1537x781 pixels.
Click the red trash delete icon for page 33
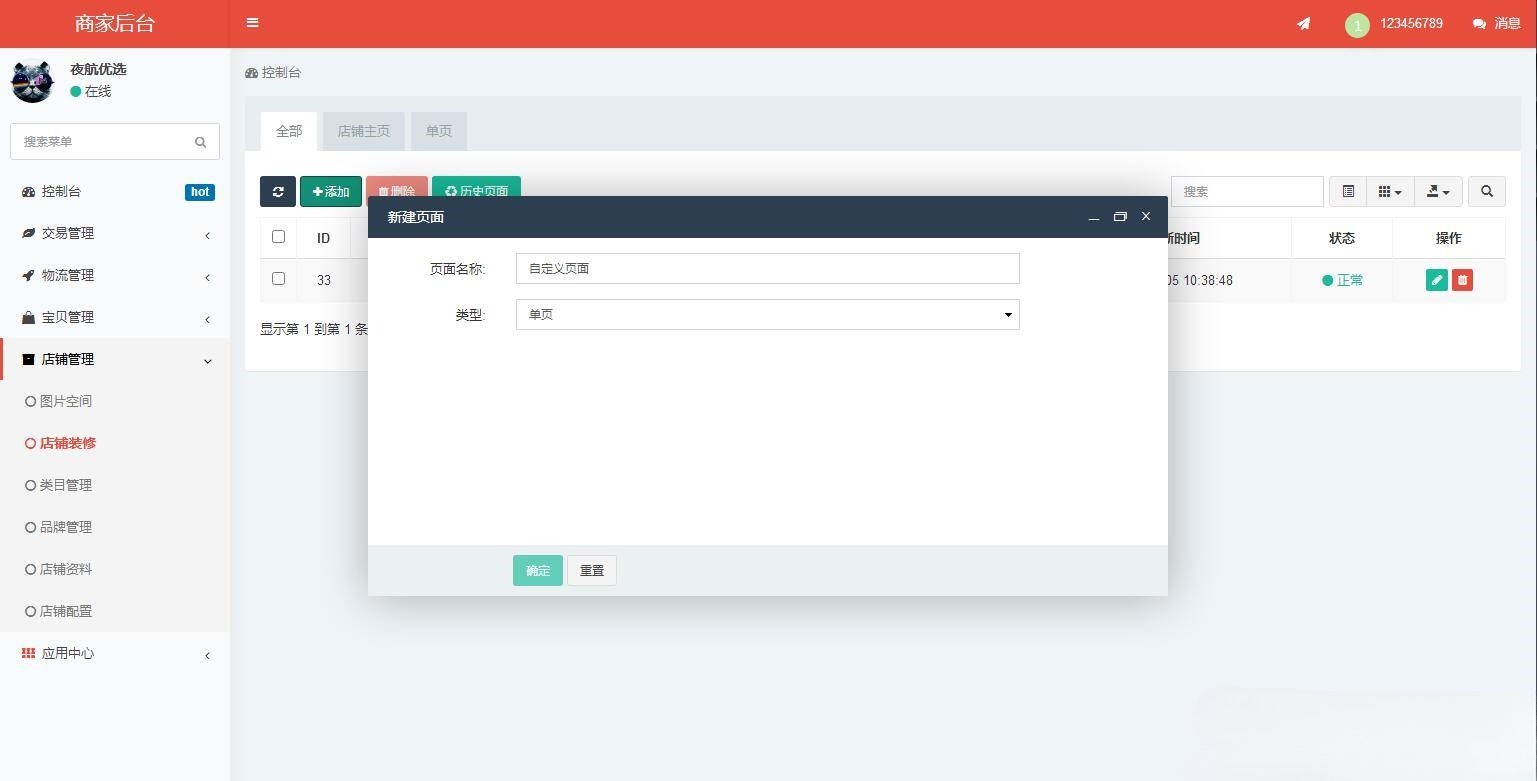(x=1462, y=280)
